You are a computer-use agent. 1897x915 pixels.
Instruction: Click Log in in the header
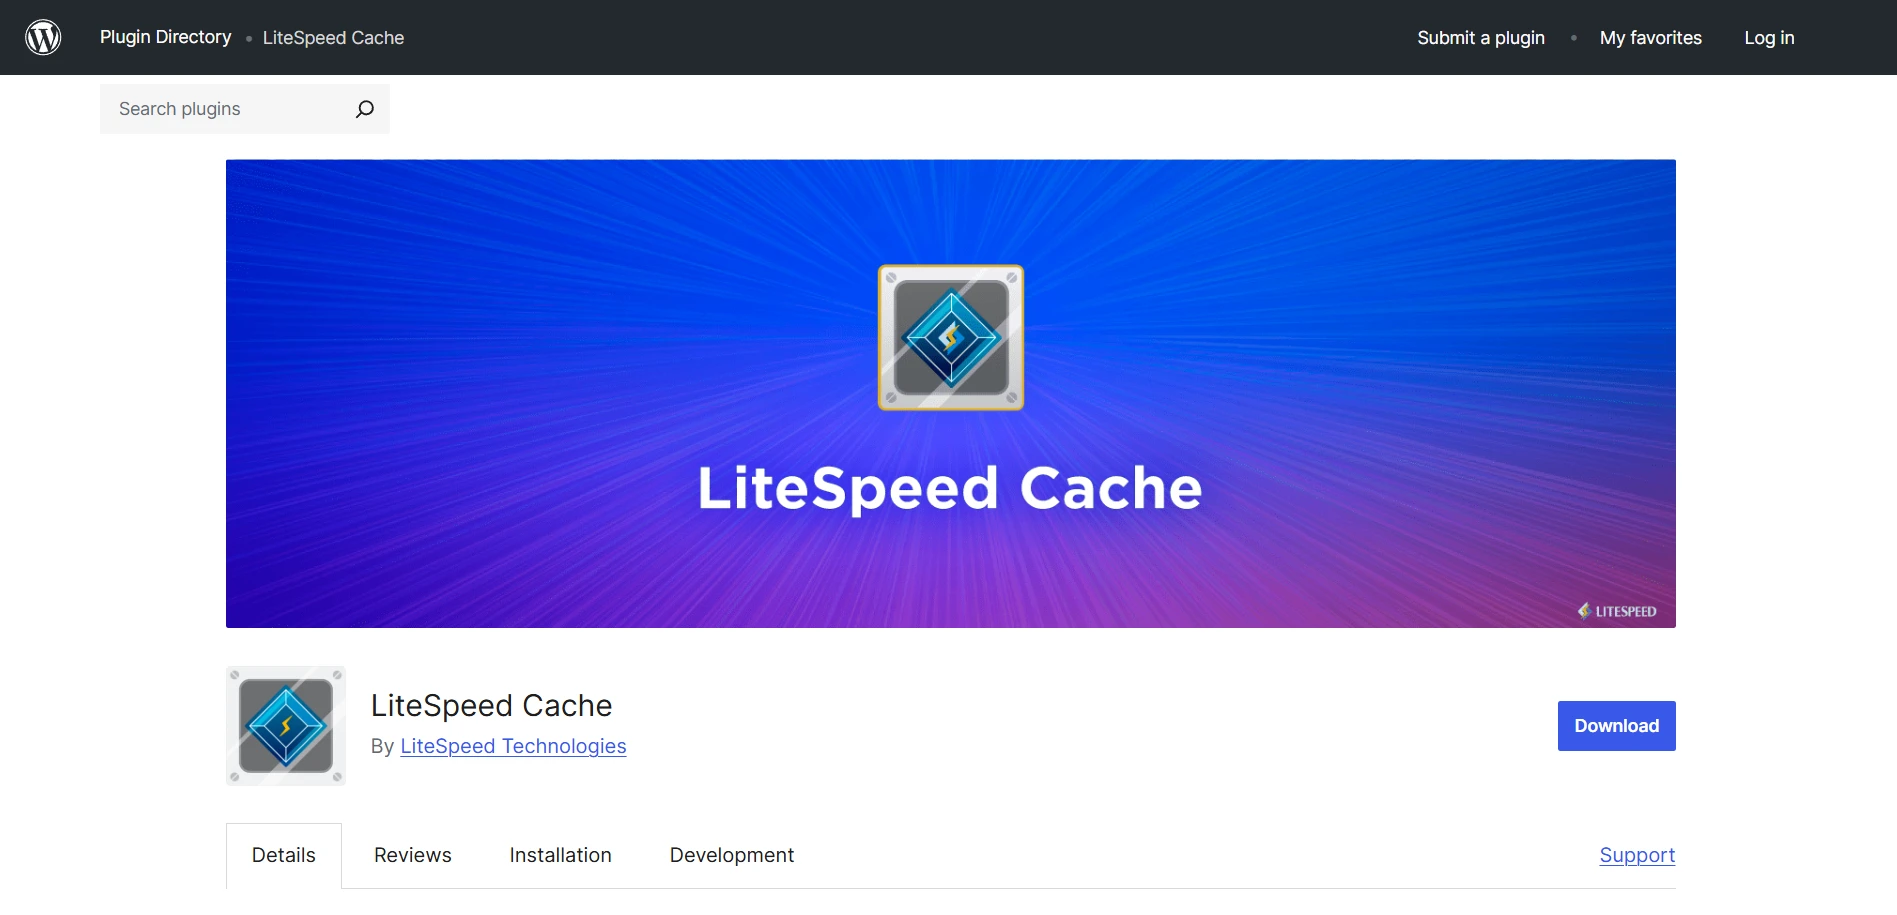[1769, 38]
